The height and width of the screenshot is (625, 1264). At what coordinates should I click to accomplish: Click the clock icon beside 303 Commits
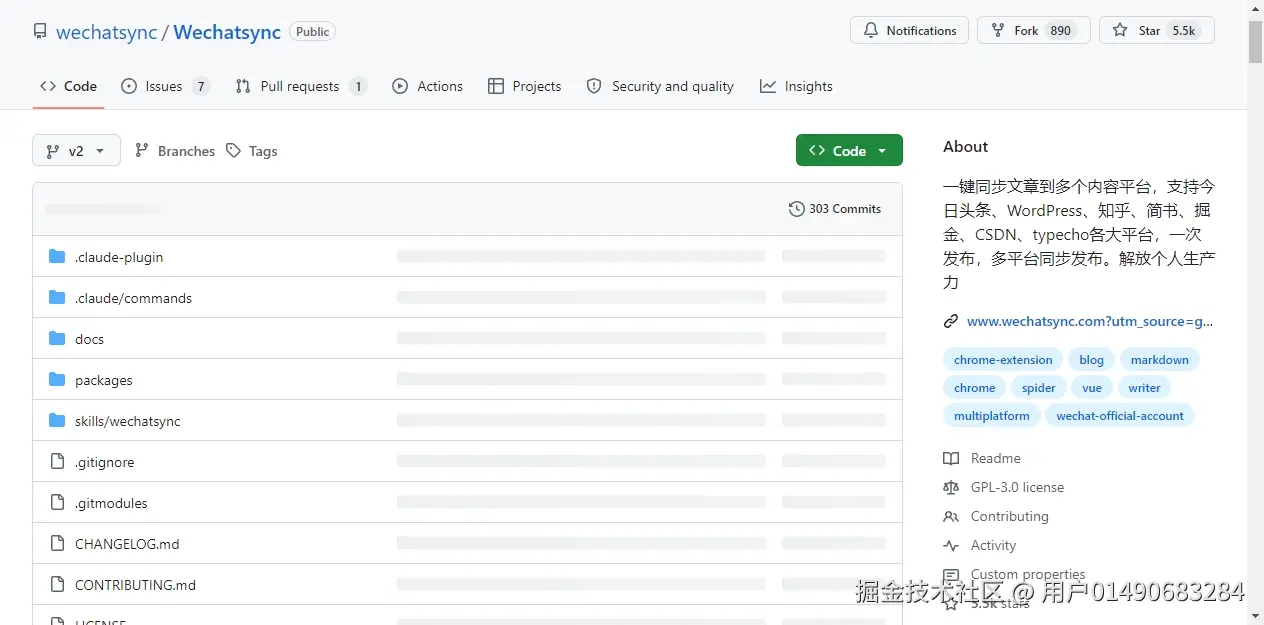click(x=797, y=209)
